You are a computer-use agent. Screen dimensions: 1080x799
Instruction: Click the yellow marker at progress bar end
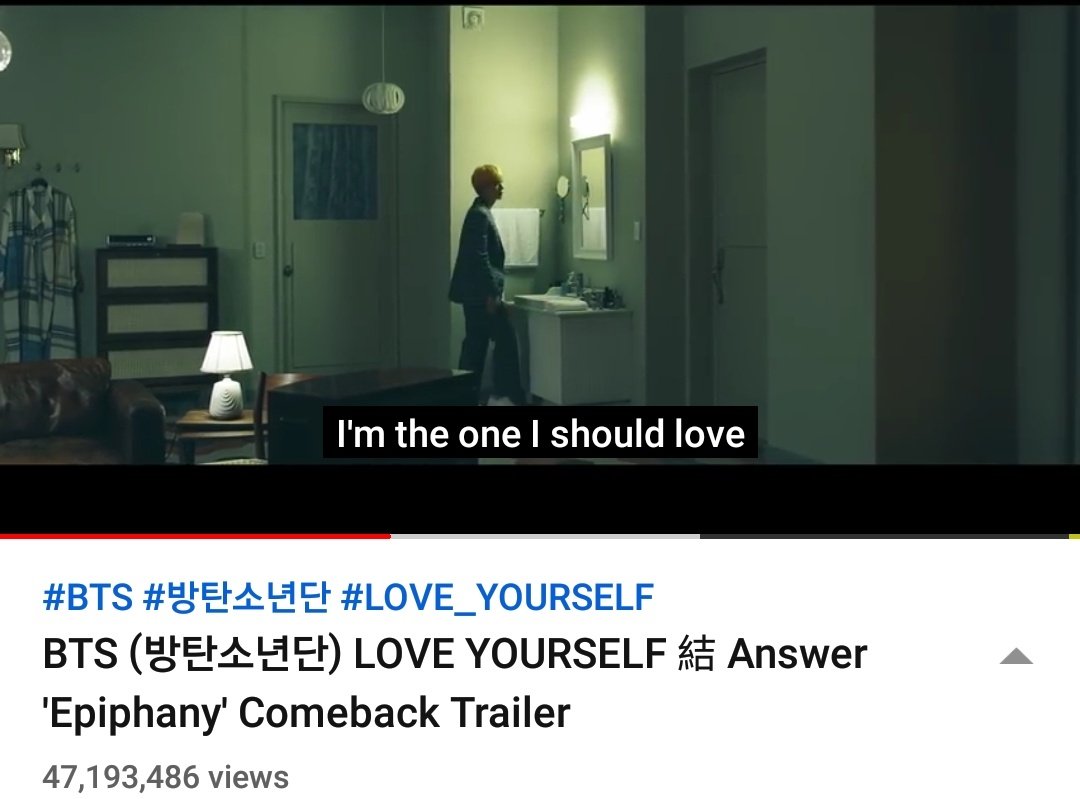(x=1074, y=536)
